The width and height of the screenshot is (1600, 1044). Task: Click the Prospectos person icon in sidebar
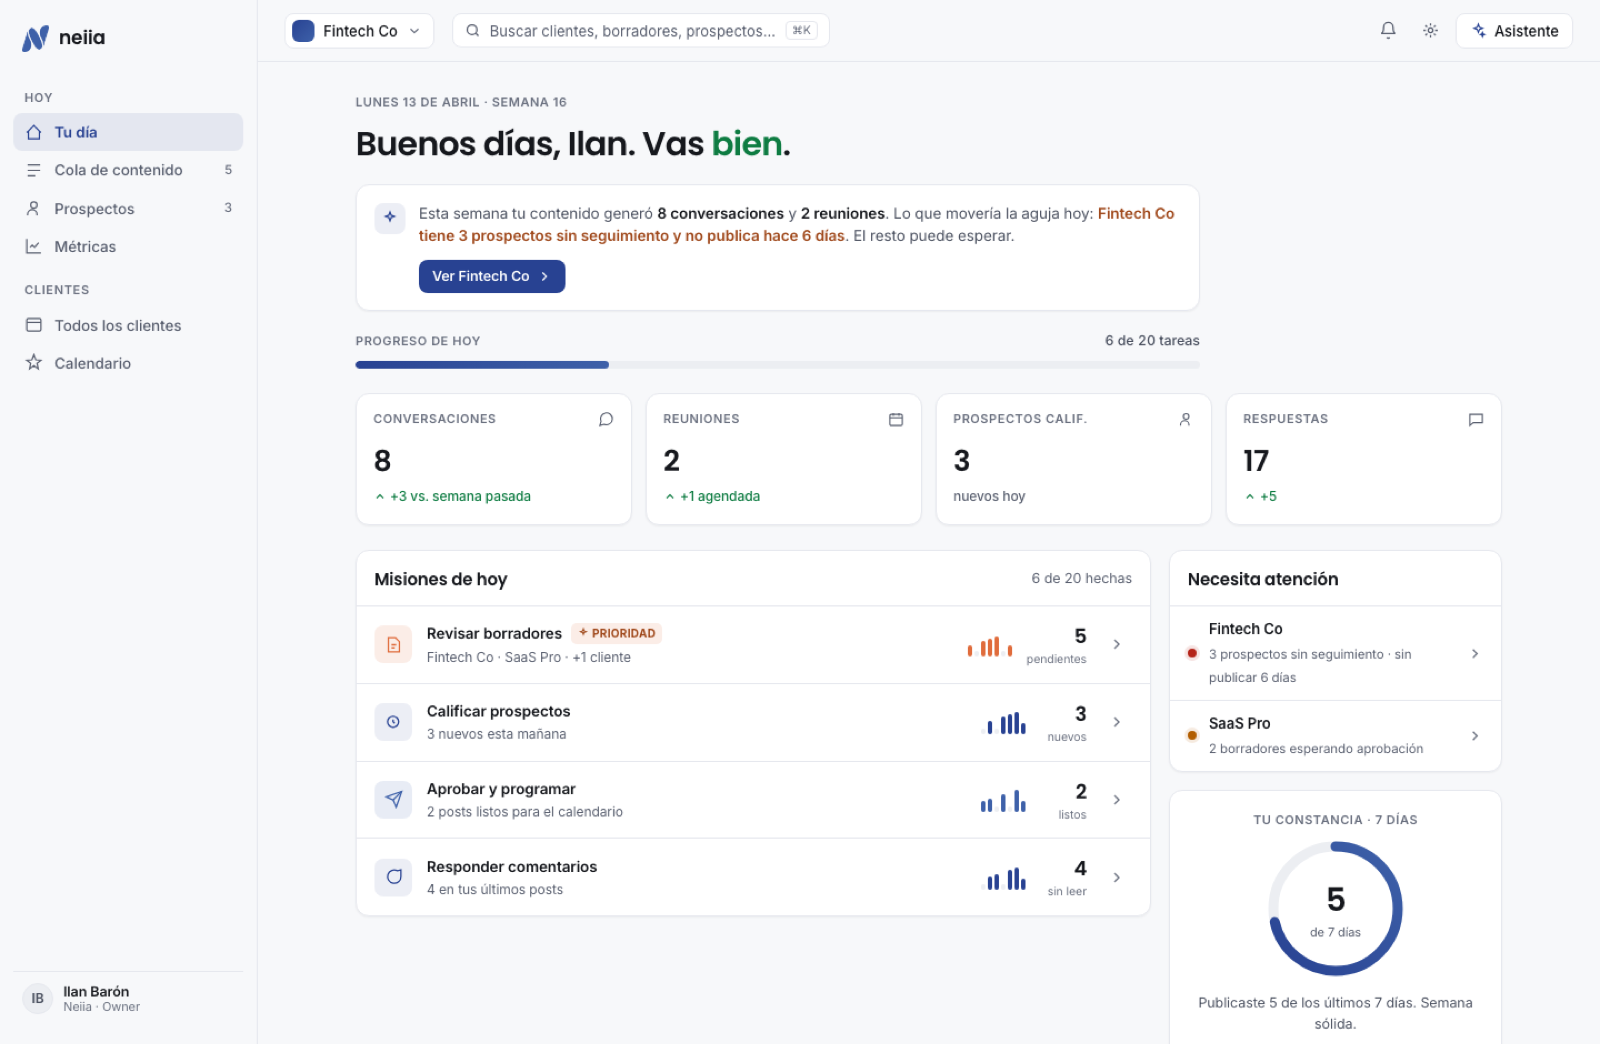tap(34, 208)
